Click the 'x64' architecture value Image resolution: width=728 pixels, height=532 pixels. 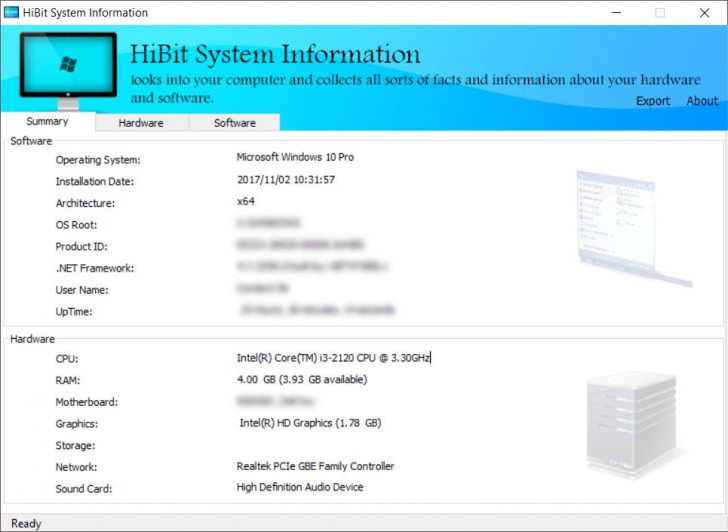coord(246,201)
